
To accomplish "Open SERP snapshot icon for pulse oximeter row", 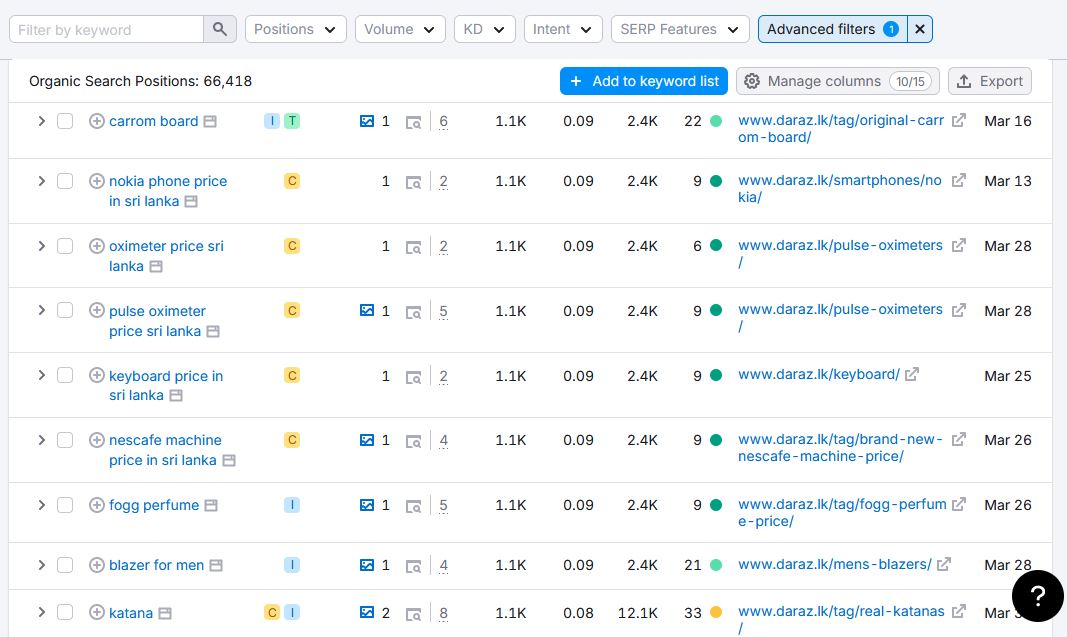I will coord(413,312).
